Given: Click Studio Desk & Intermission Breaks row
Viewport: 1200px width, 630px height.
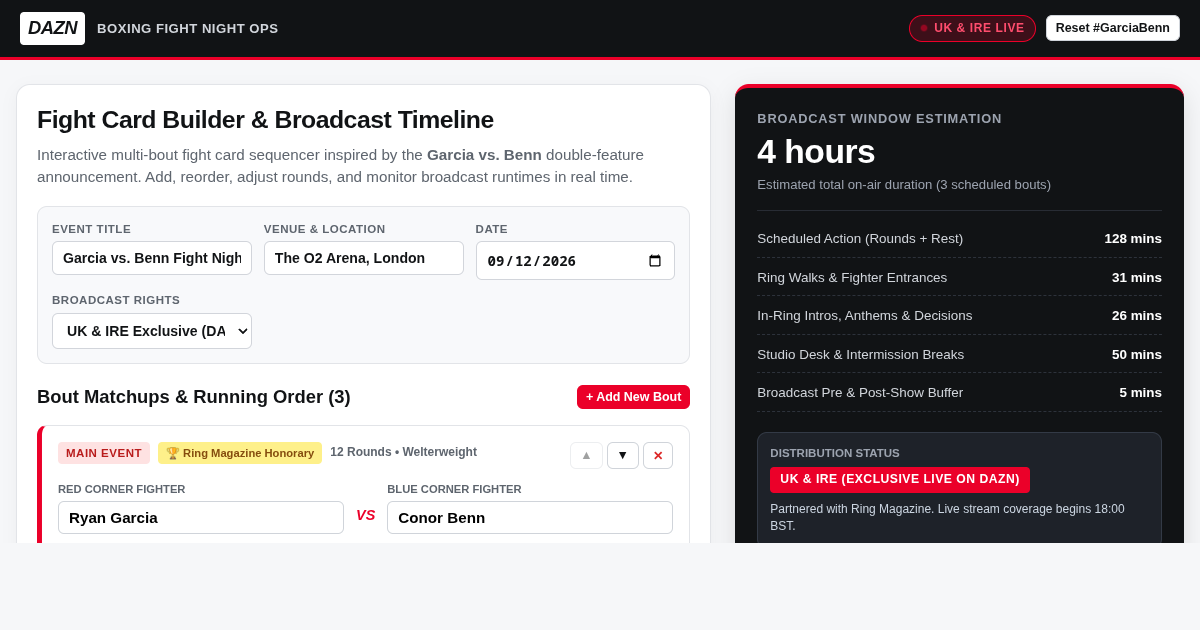Looking at the screenshot, I should pos(959,354).
